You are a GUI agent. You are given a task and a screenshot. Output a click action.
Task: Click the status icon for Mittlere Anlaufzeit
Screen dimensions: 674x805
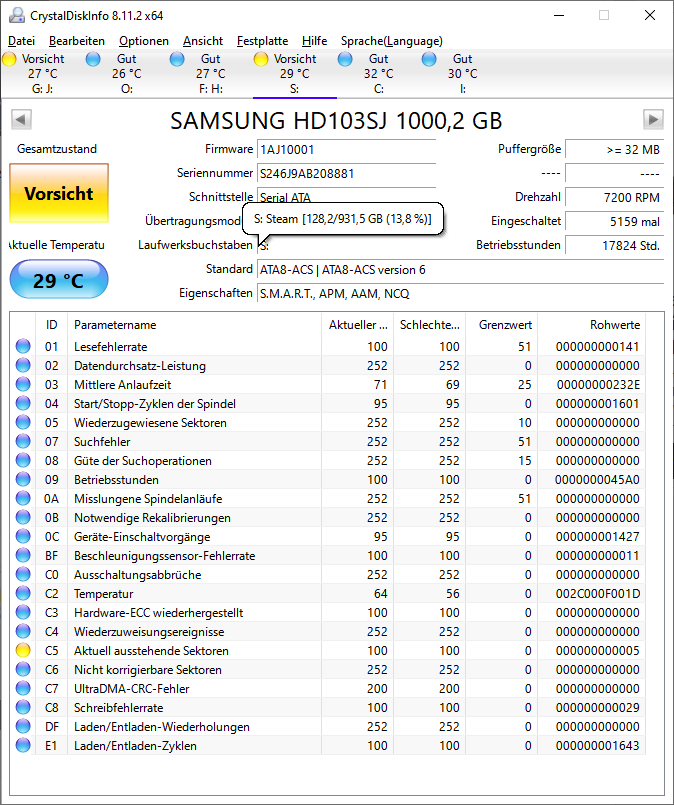(x=23, y=385)
